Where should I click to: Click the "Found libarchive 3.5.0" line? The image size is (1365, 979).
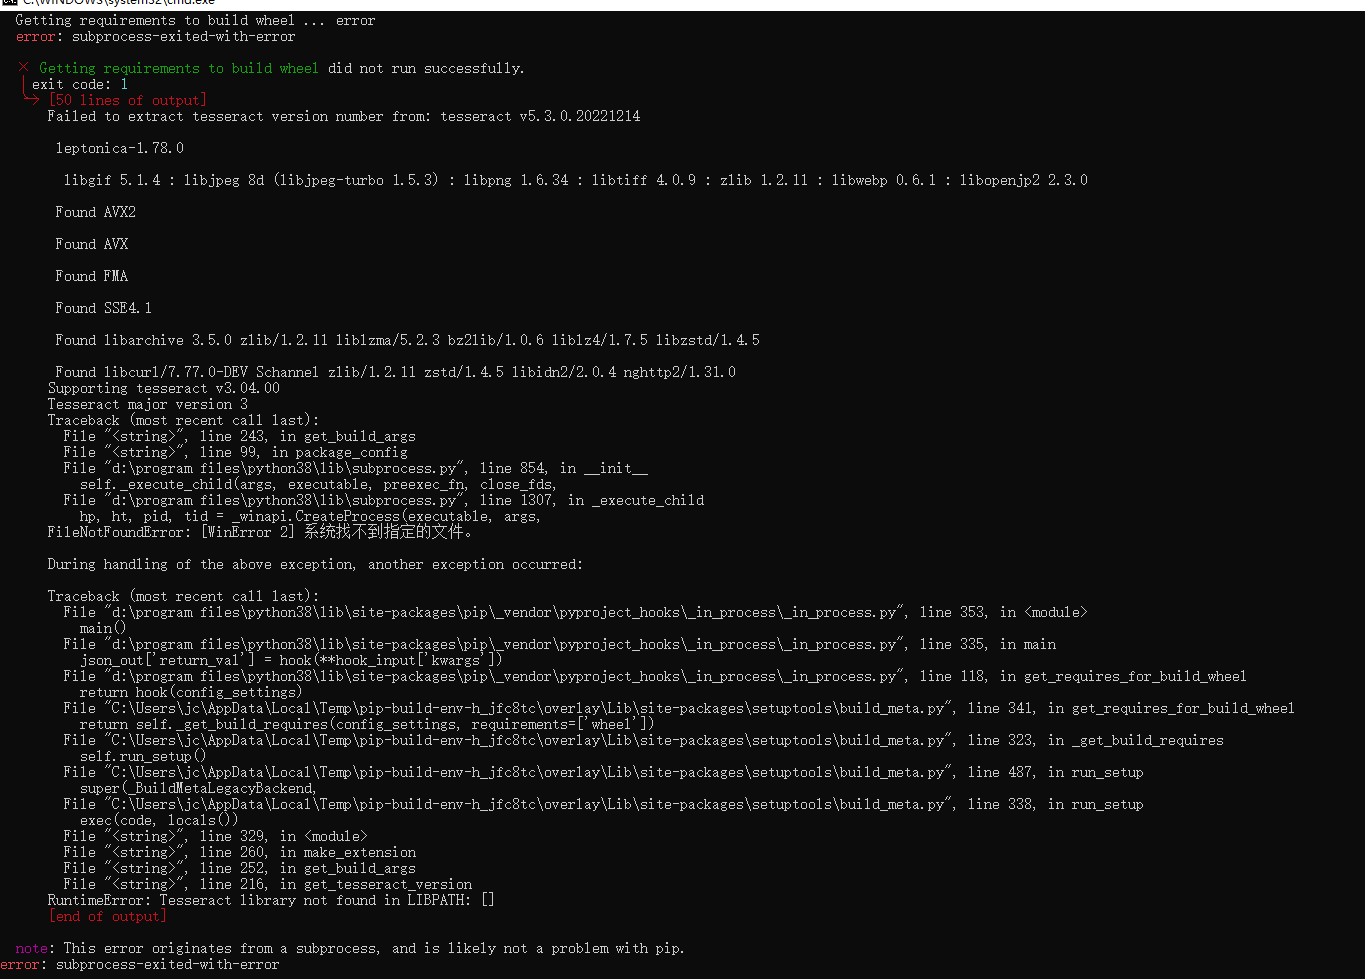click(408, 340)
